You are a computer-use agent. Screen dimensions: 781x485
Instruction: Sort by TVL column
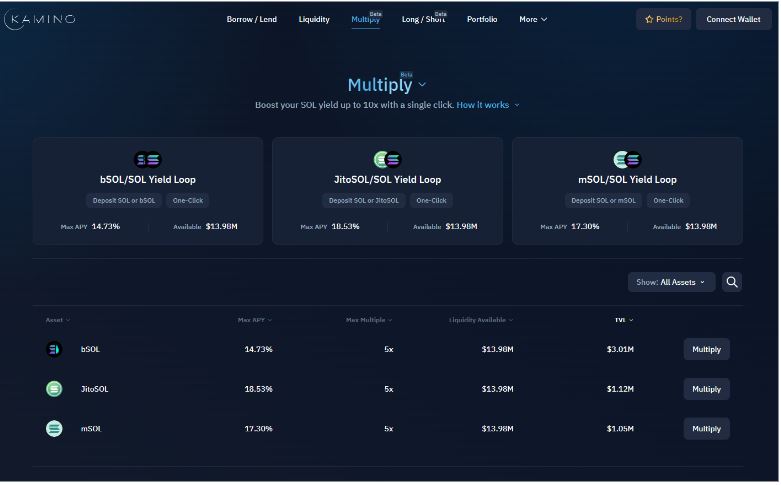pyautogui.click(x=624, y=320)
